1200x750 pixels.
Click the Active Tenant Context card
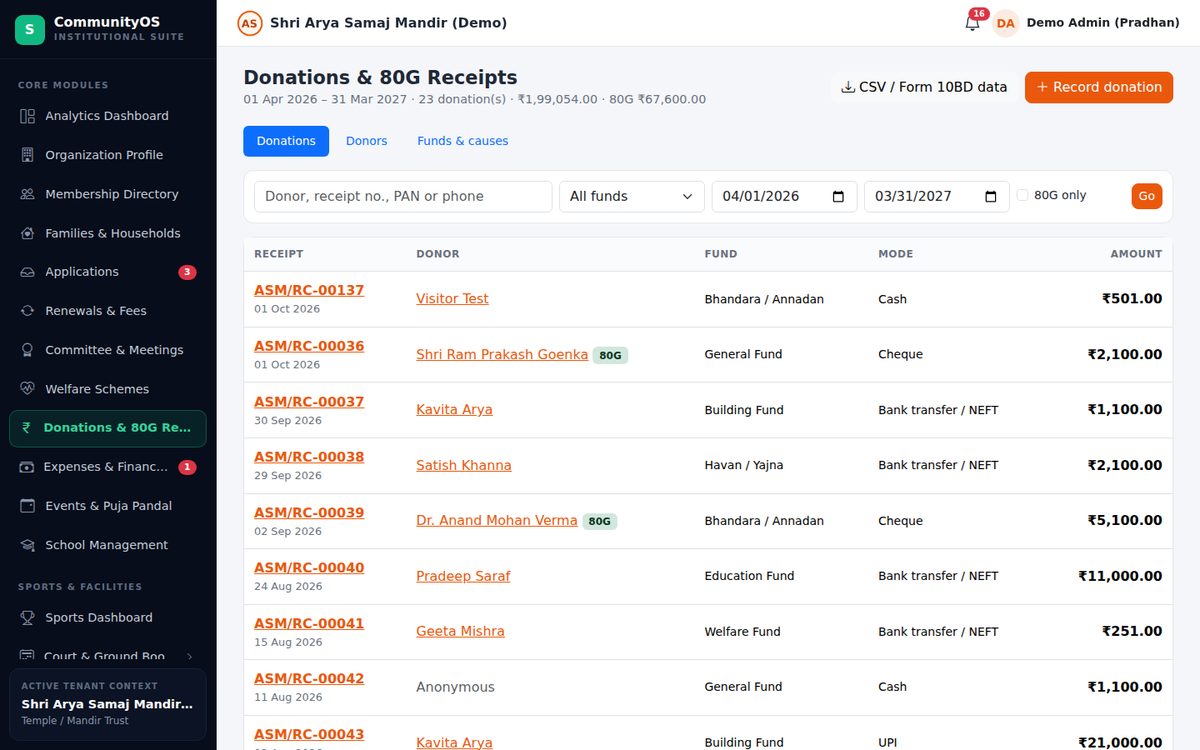pos(108,705)
